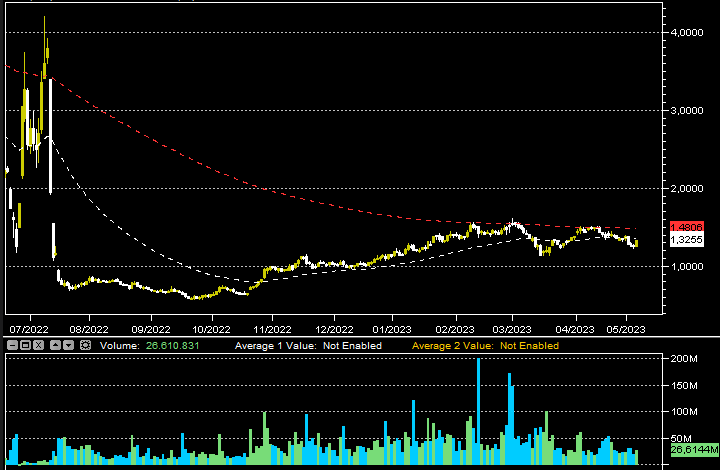Click 'Not Enabled' beside Average 1 Value
Screen dimensions: 720x470
click(352, 346)
